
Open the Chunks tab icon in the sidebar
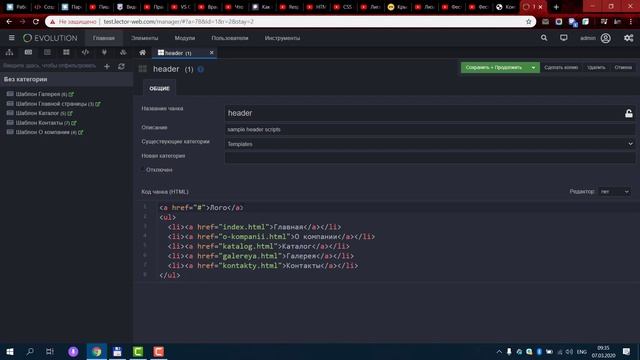(66, 52)
